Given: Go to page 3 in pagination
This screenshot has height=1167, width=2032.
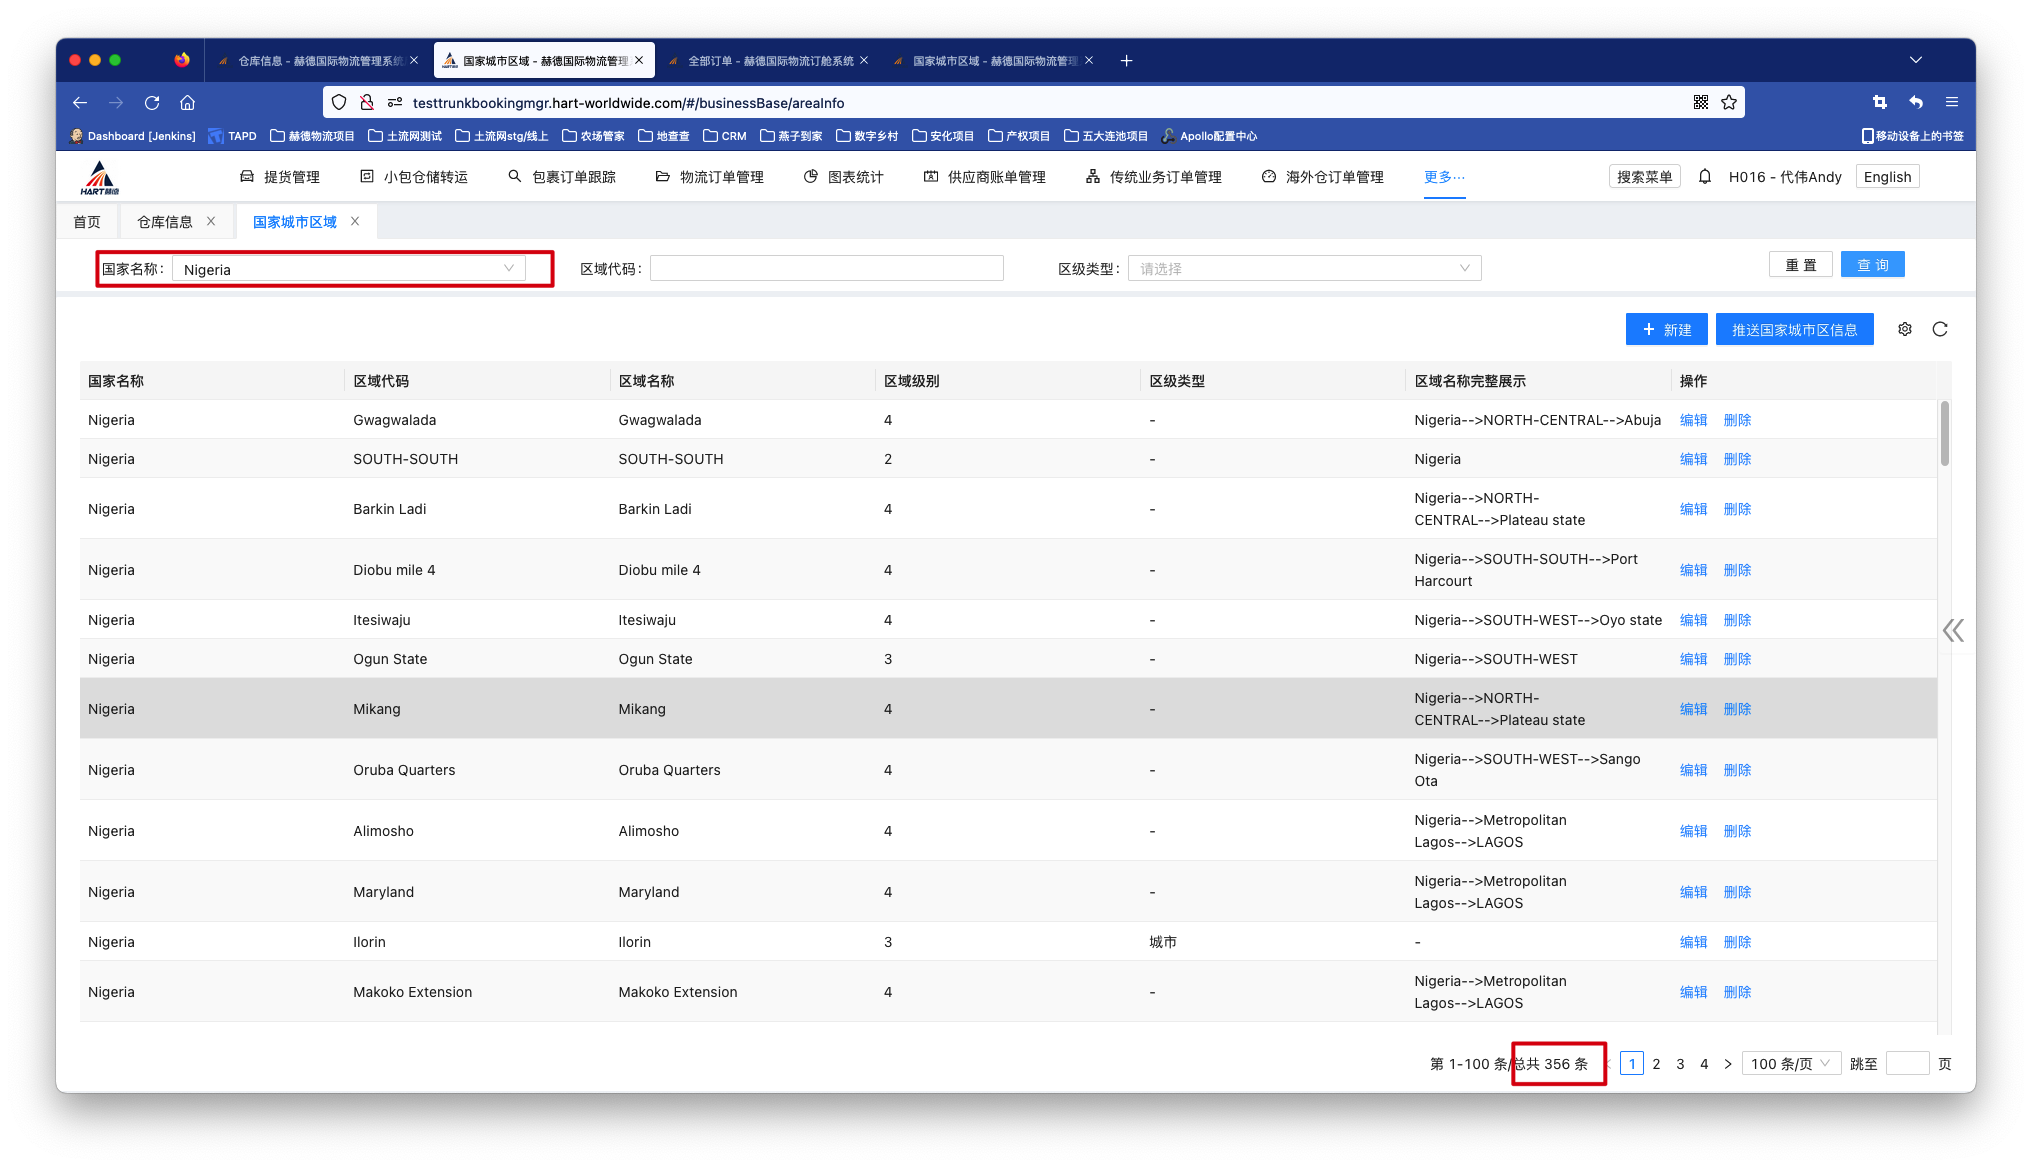Looking at the screenshot, I should 1680,1064.
